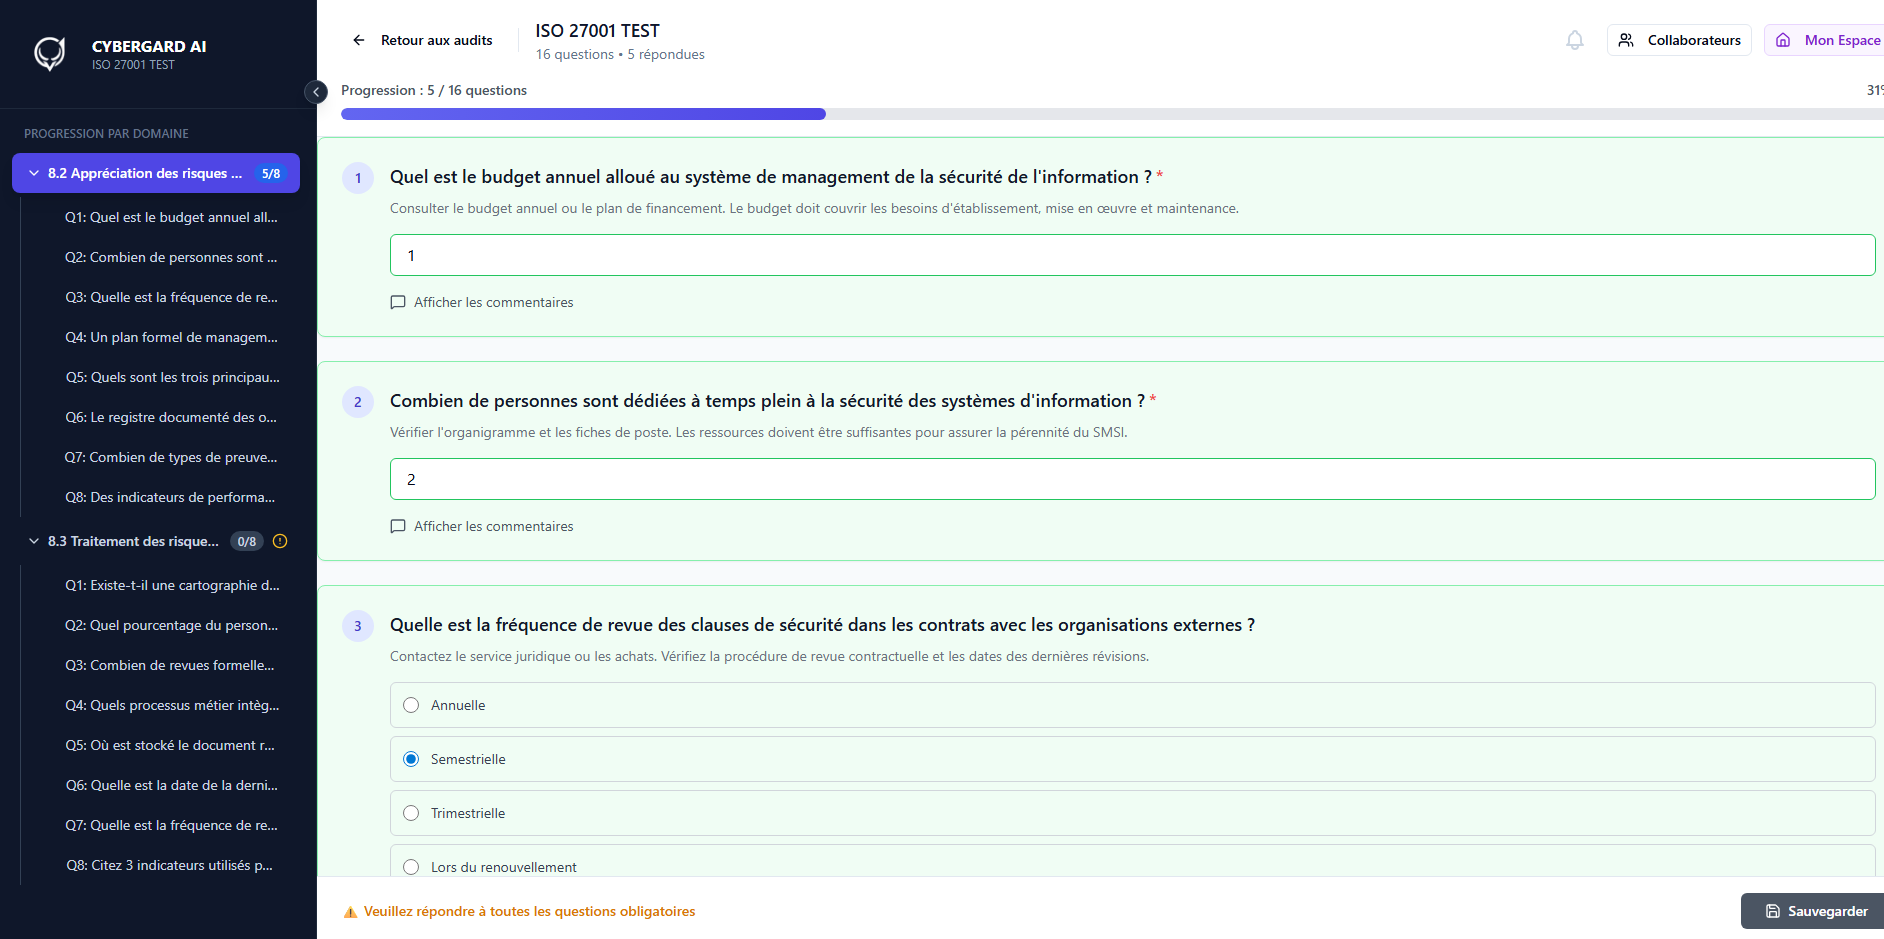Click the Cybergard AI shield logo
The image size is (1884, 939).
(49, 53)
